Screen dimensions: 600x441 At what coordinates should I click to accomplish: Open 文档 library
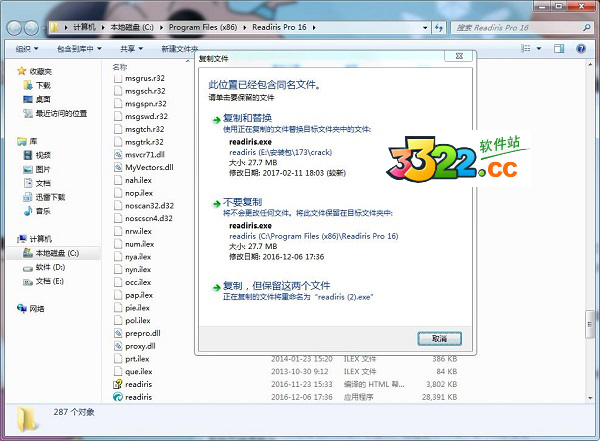(38, 183)
